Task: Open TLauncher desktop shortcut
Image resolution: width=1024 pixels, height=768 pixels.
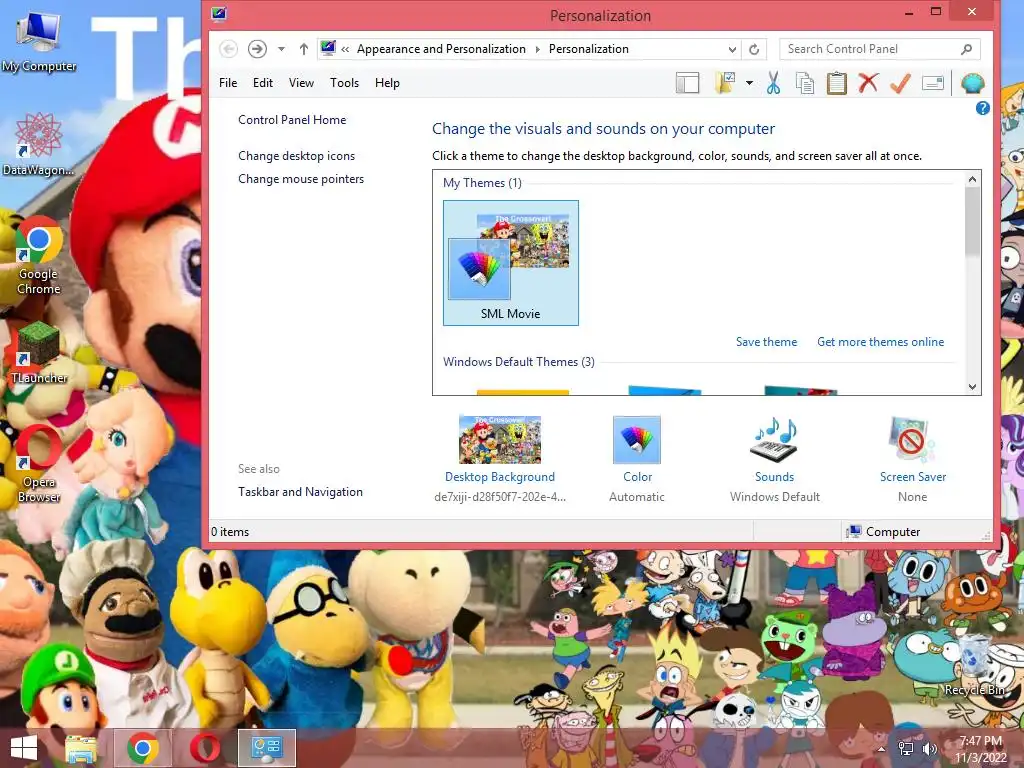Action: coord(39,353)
